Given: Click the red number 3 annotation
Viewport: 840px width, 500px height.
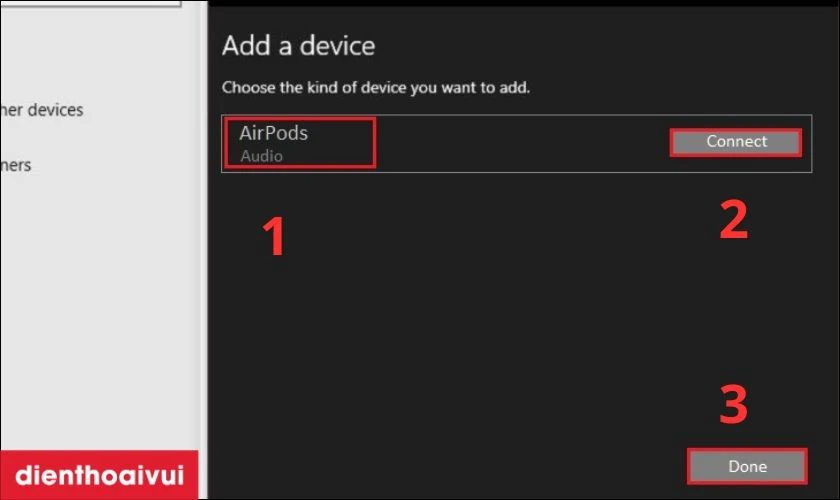Looking at the screenshot, I should pos(733,404).
